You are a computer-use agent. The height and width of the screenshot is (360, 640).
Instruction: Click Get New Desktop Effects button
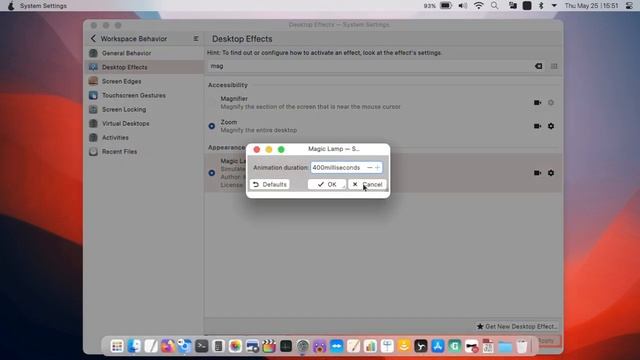[517, 327]
